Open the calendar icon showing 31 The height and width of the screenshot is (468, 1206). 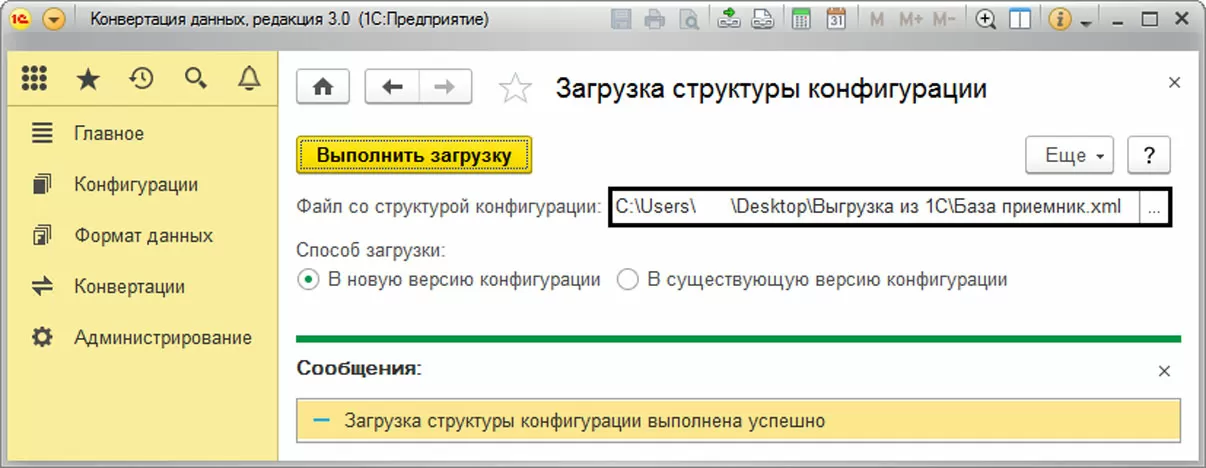(x=837, y=19)
